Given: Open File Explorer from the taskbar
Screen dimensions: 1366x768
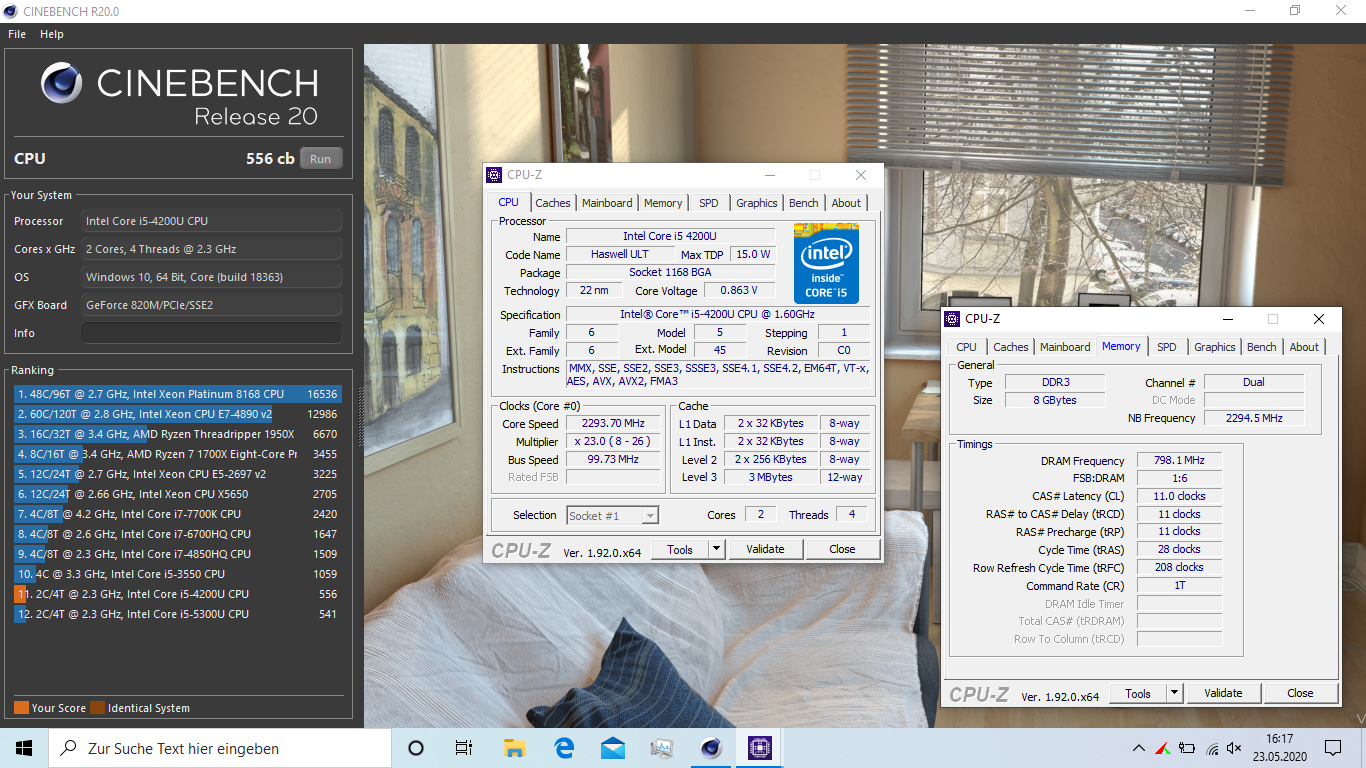Looking at the screenshot, I should coord(514,748).
